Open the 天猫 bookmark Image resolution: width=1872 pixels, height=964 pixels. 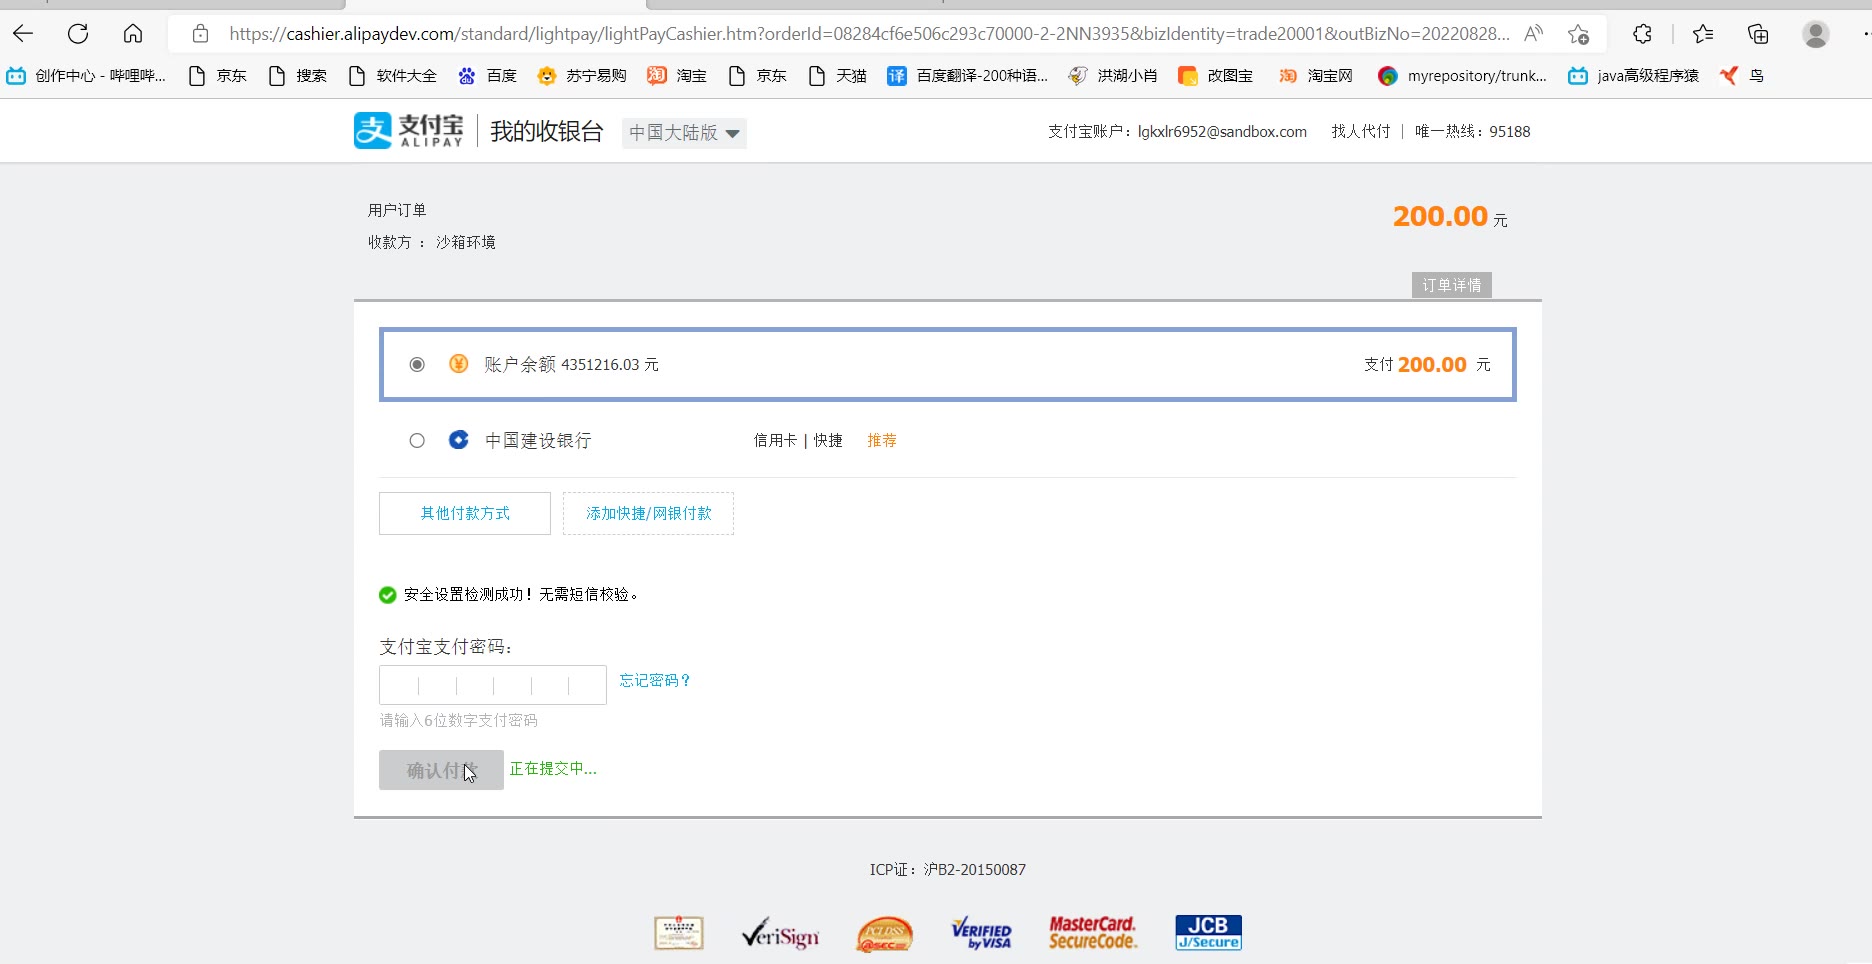(837, 75)
